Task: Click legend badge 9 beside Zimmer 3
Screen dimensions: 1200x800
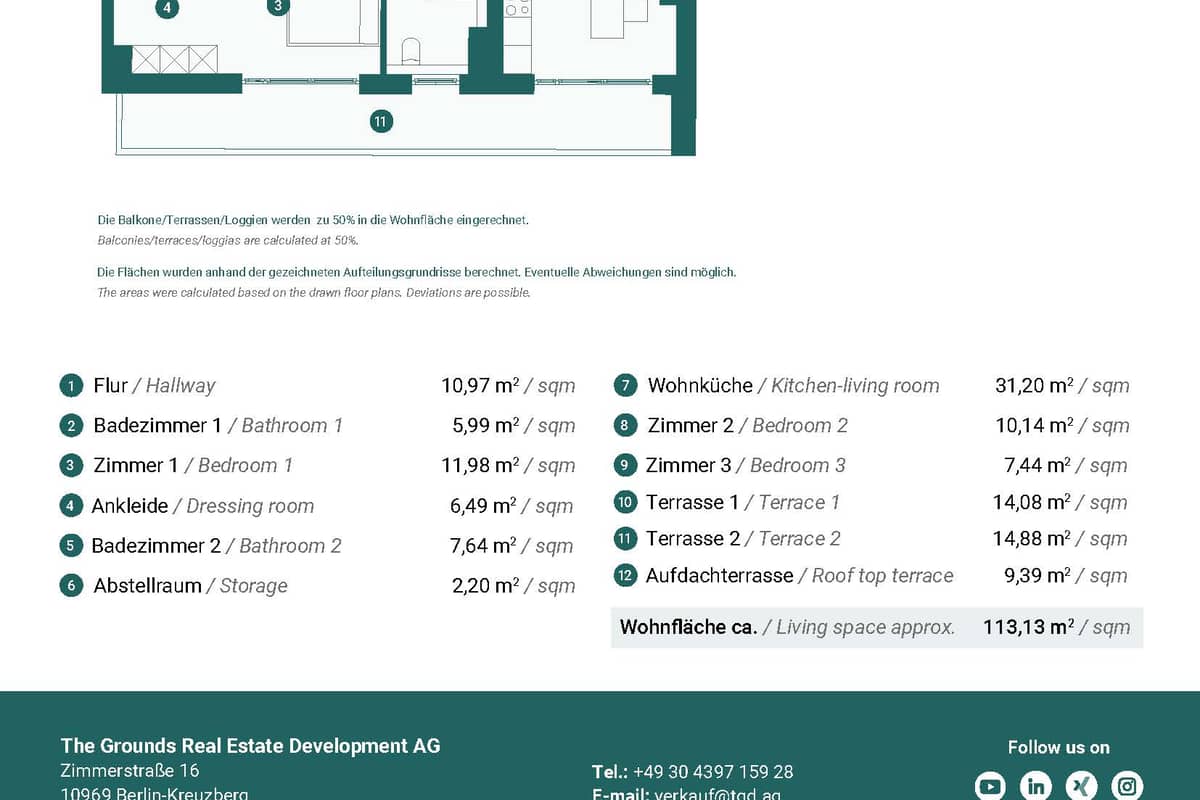Action: coord(625,466)
